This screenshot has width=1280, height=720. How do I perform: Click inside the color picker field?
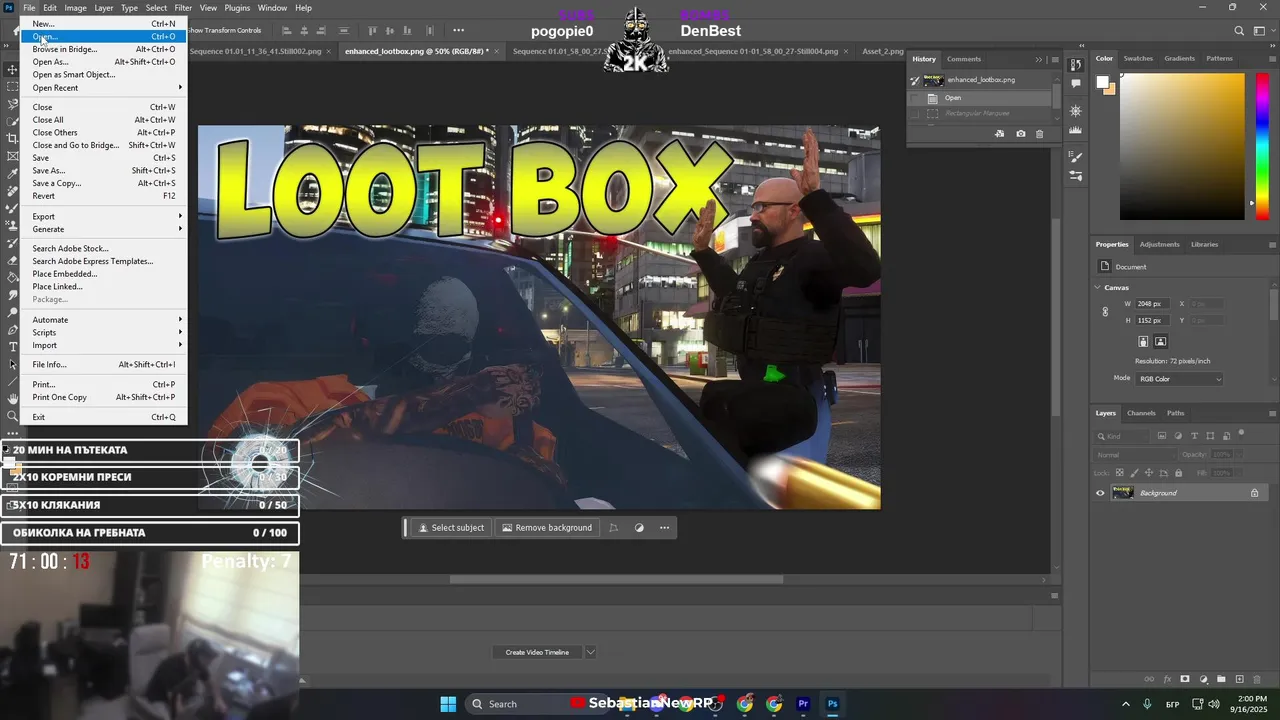pyautogui.click(x=1182, y=146)
